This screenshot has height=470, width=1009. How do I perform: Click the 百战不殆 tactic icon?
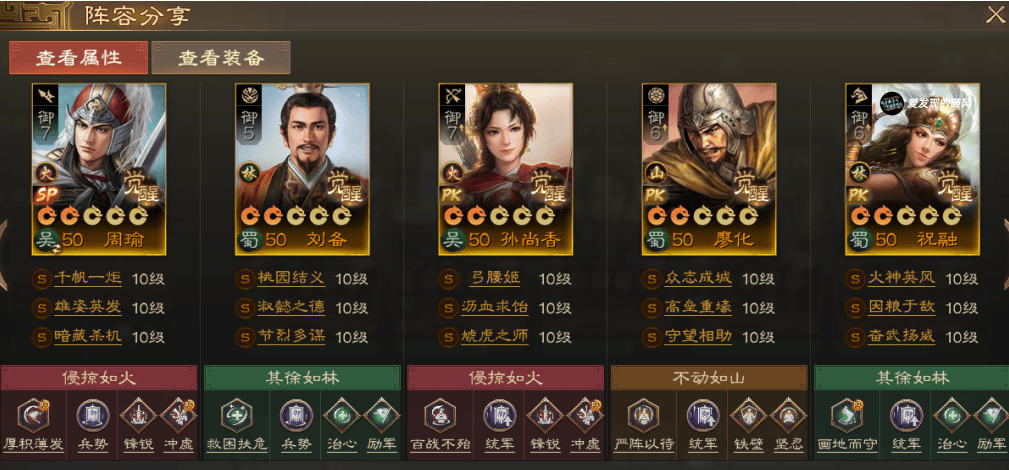click(x=439, y=415)
